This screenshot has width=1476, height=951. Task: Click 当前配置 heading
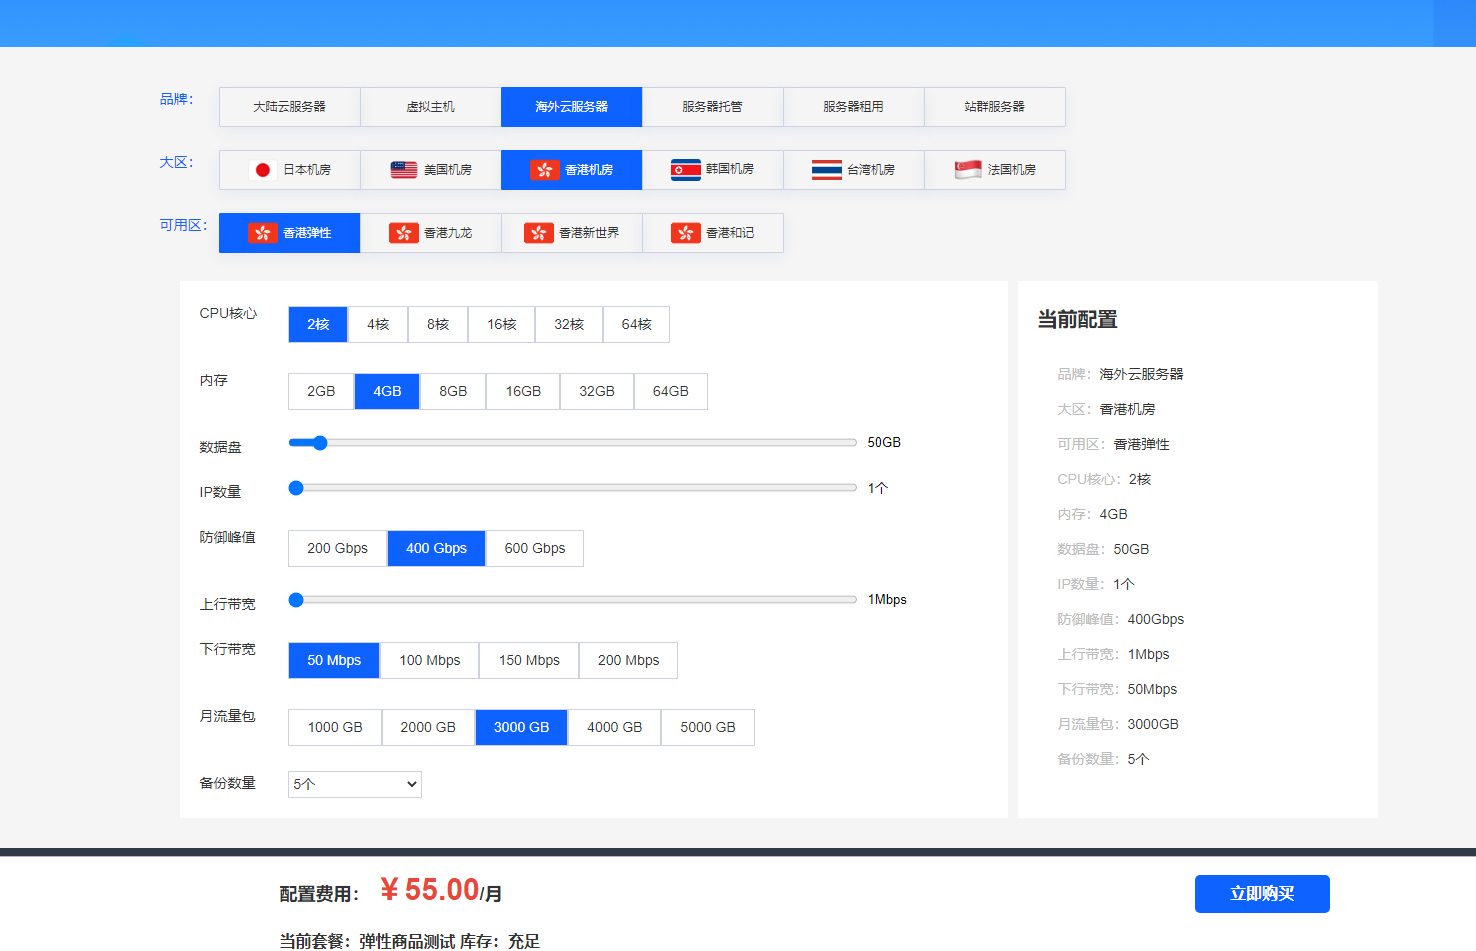(x=1078, y=320)
